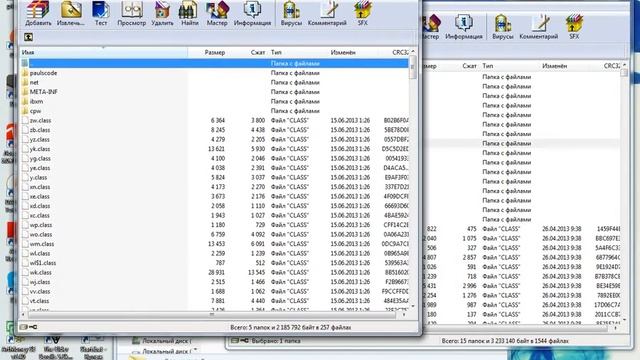Select the ibxm folder icon
Viewport: 640px width, 360px height.
click(x=24, y=101)
